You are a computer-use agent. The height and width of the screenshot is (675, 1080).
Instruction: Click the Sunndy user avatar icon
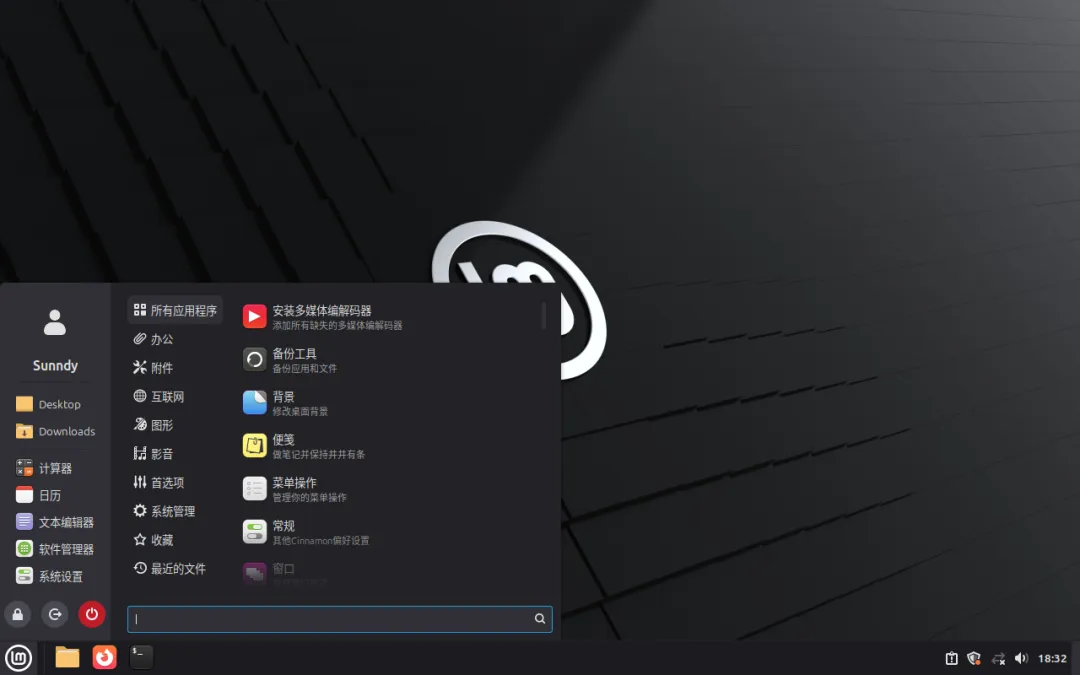pos(55,322)
